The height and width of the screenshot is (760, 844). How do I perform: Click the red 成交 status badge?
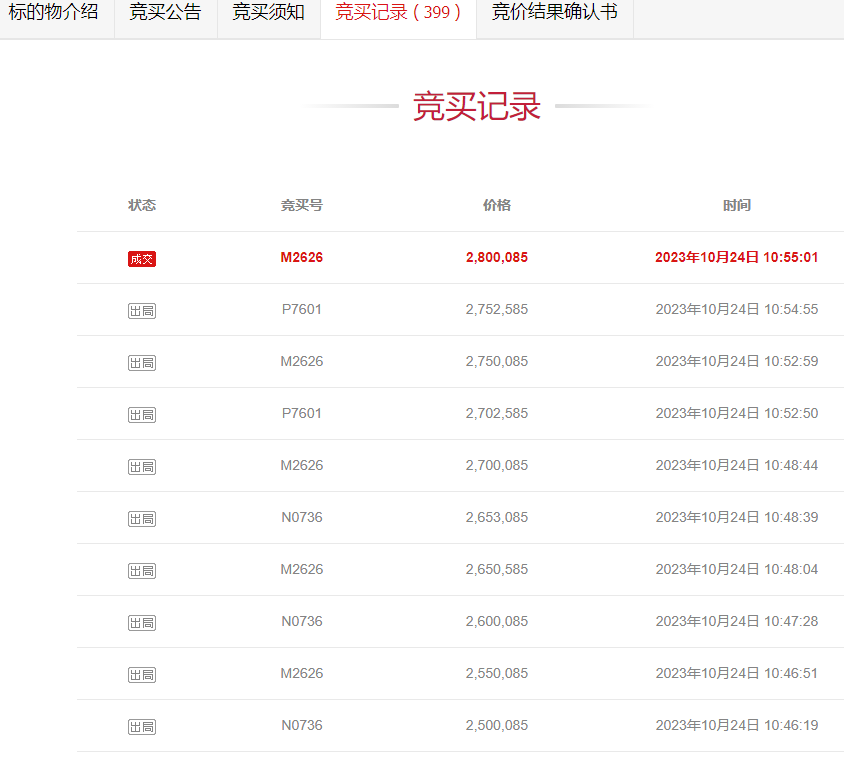pyautogui.click(x=142, y=259)
